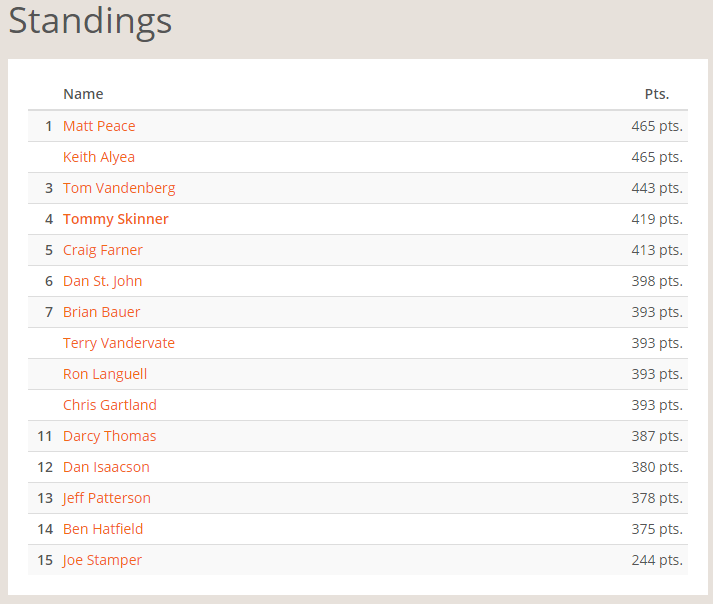This screenshot has height=604, width=713.
Task: Click Darcy Thomas at rank 11
Action: [110, 436]
